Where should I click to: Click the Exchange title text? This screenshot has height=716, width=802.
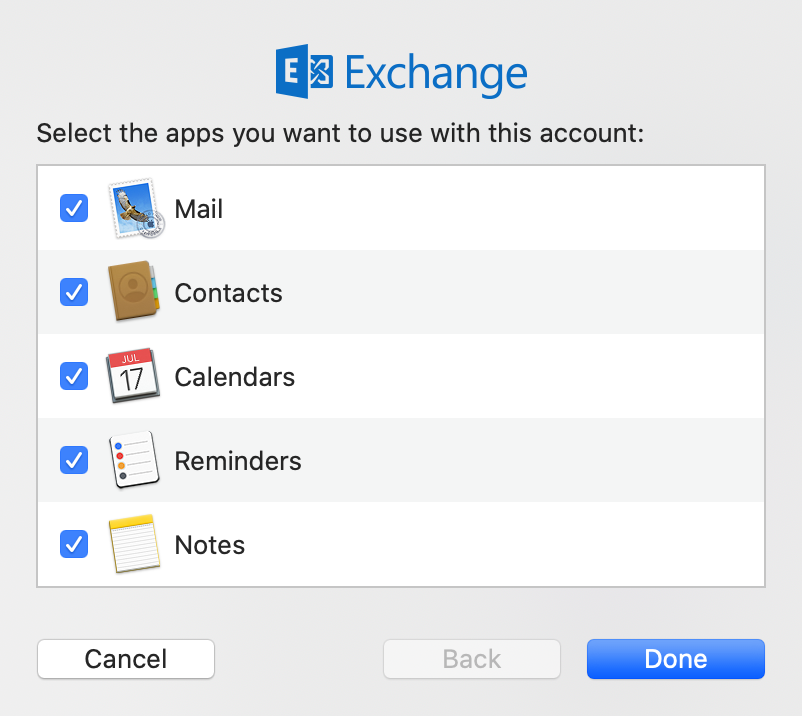[435, 75]
